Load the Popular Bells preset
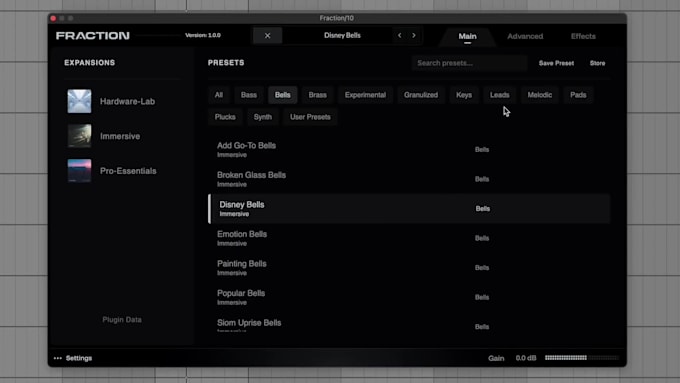This screenshot has height=383, width=680. coord(409,297)
